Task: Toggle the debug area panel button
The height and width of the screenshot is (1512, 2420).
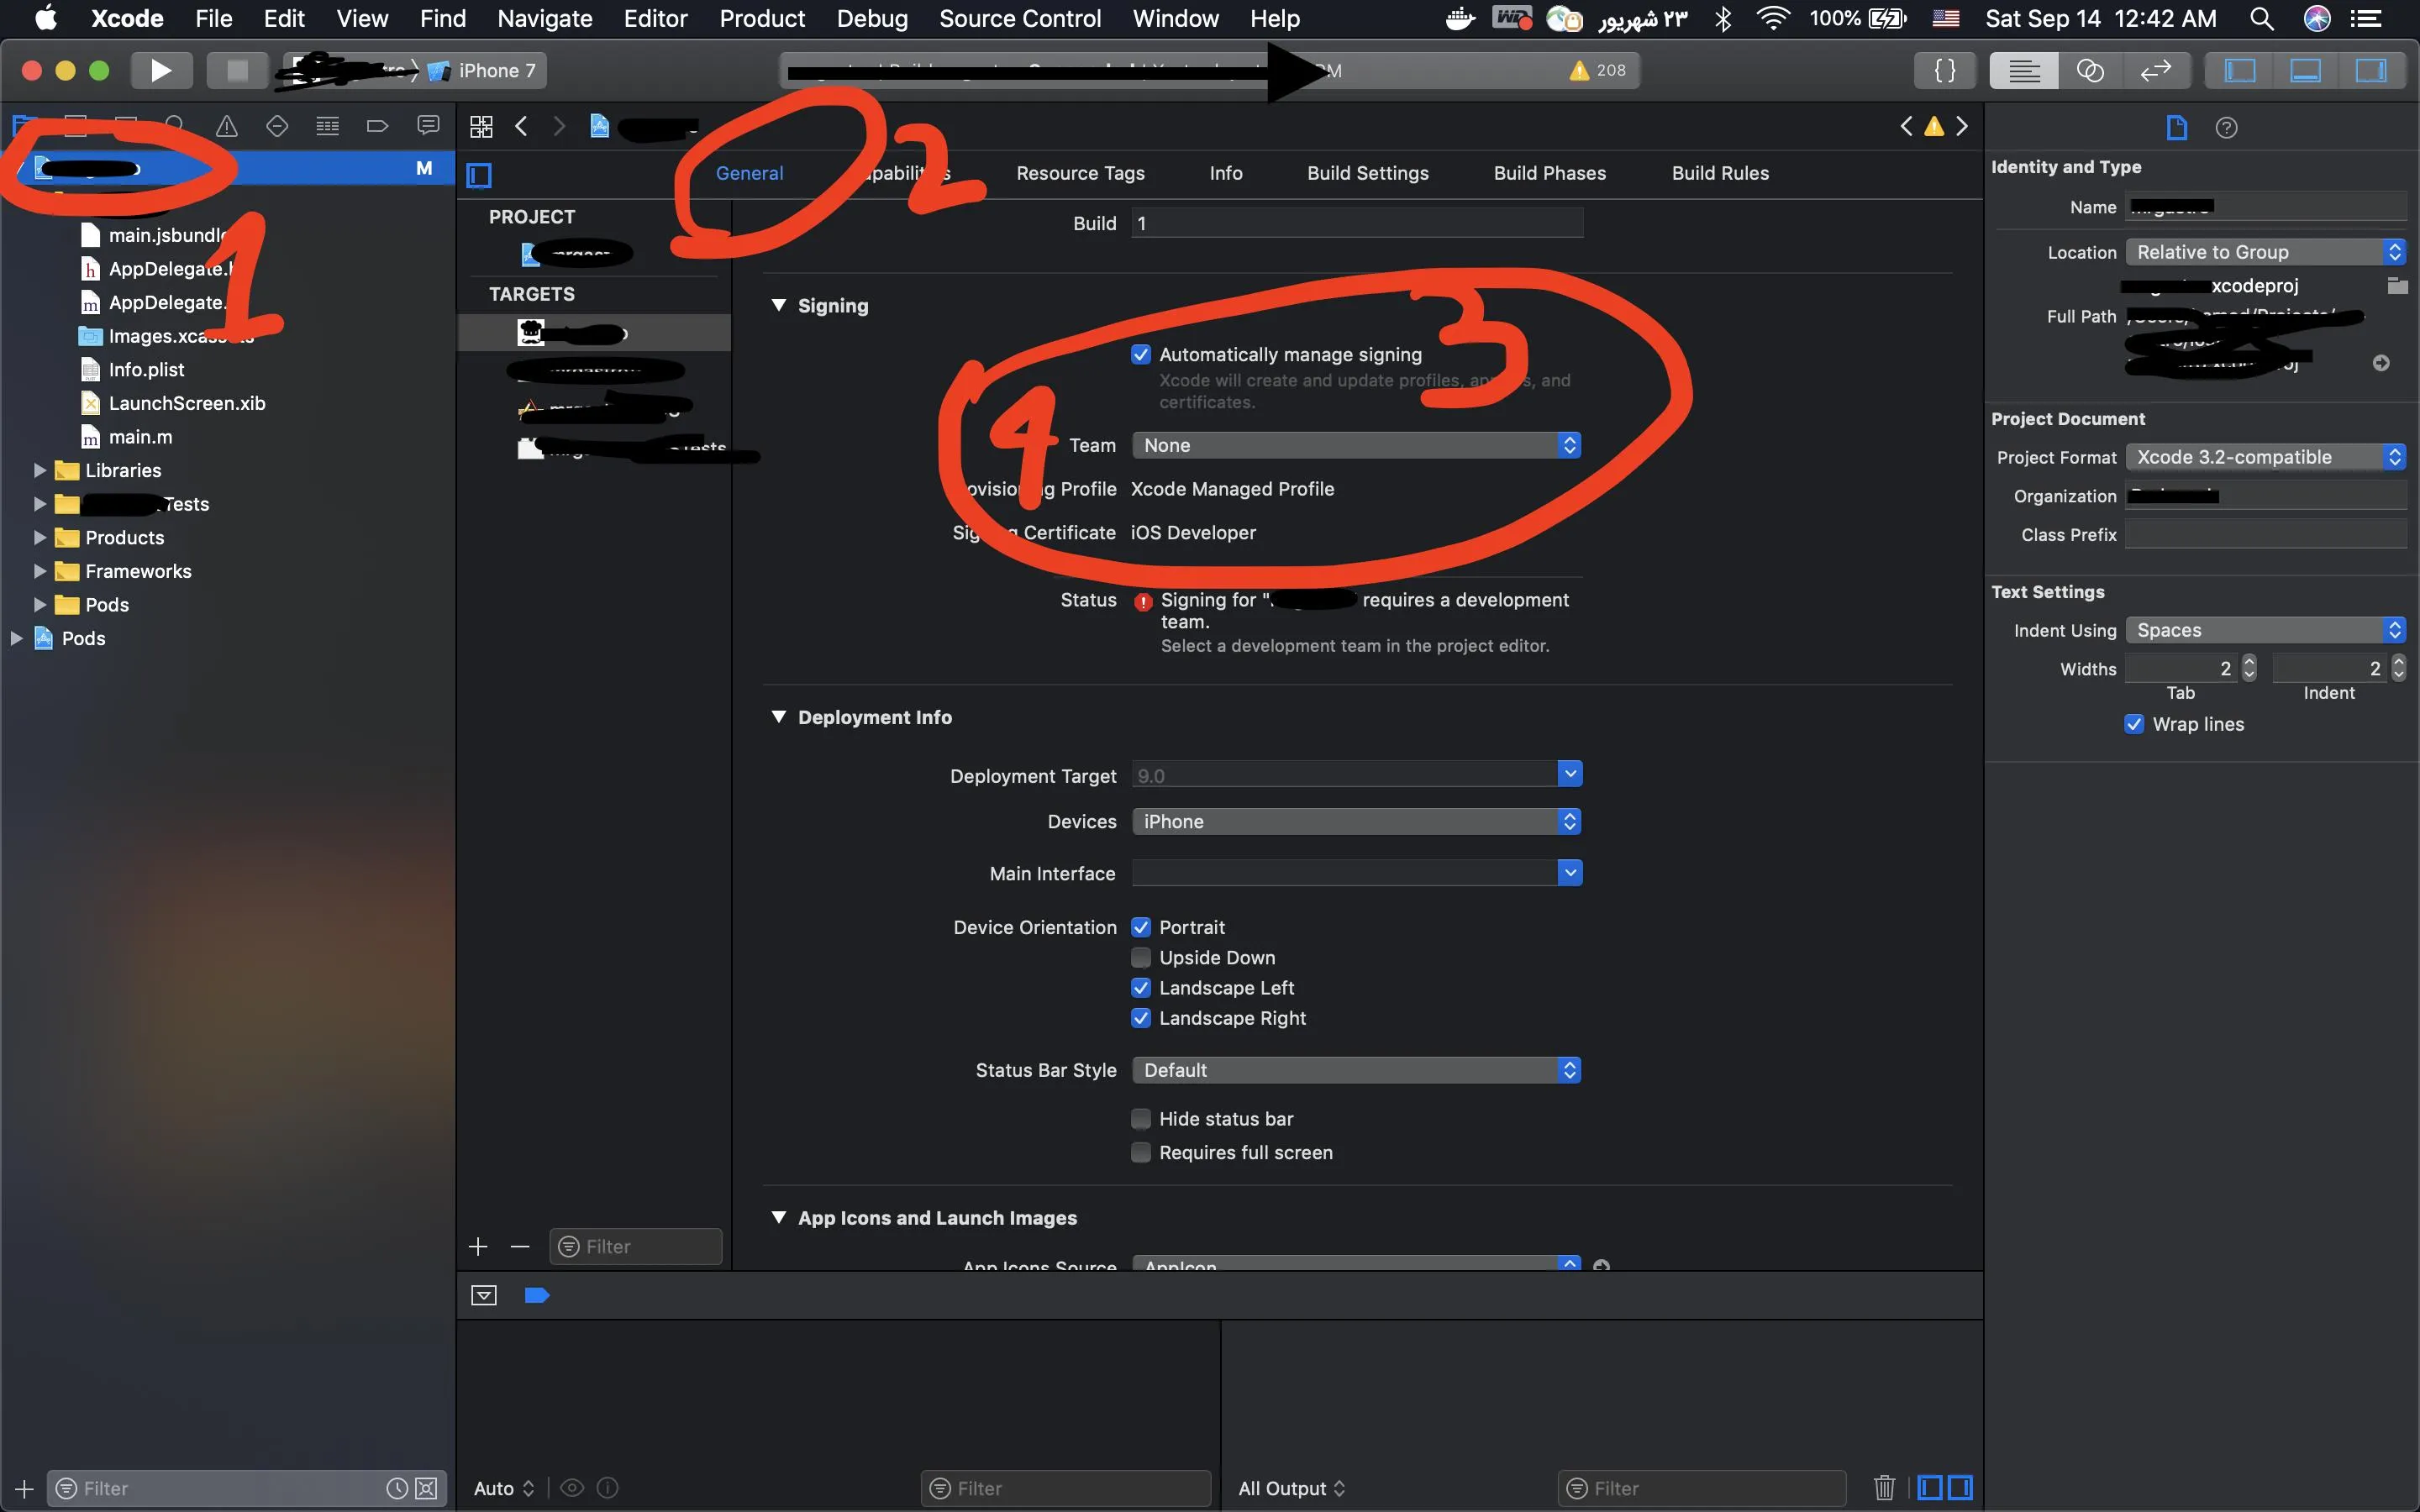Action: (2305, 70)
